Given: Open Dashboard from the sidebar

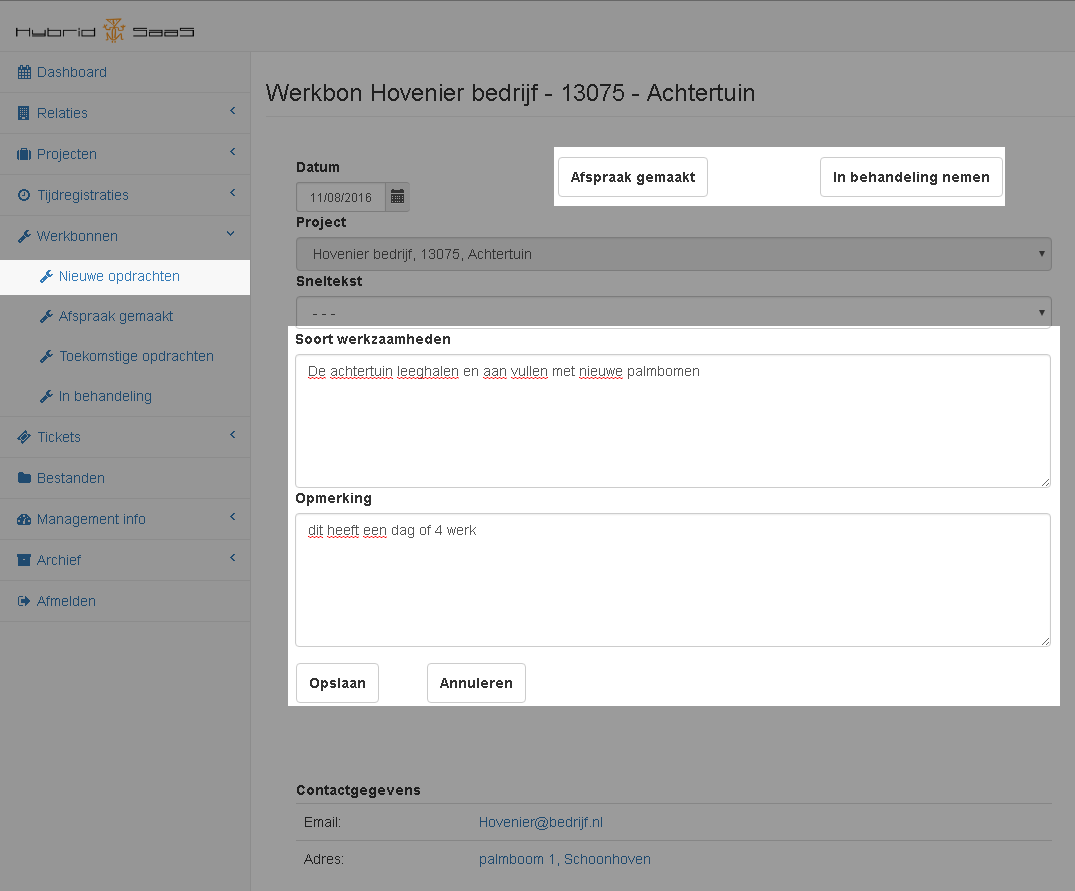Looking at the screenshot, I should click(71, 72).
